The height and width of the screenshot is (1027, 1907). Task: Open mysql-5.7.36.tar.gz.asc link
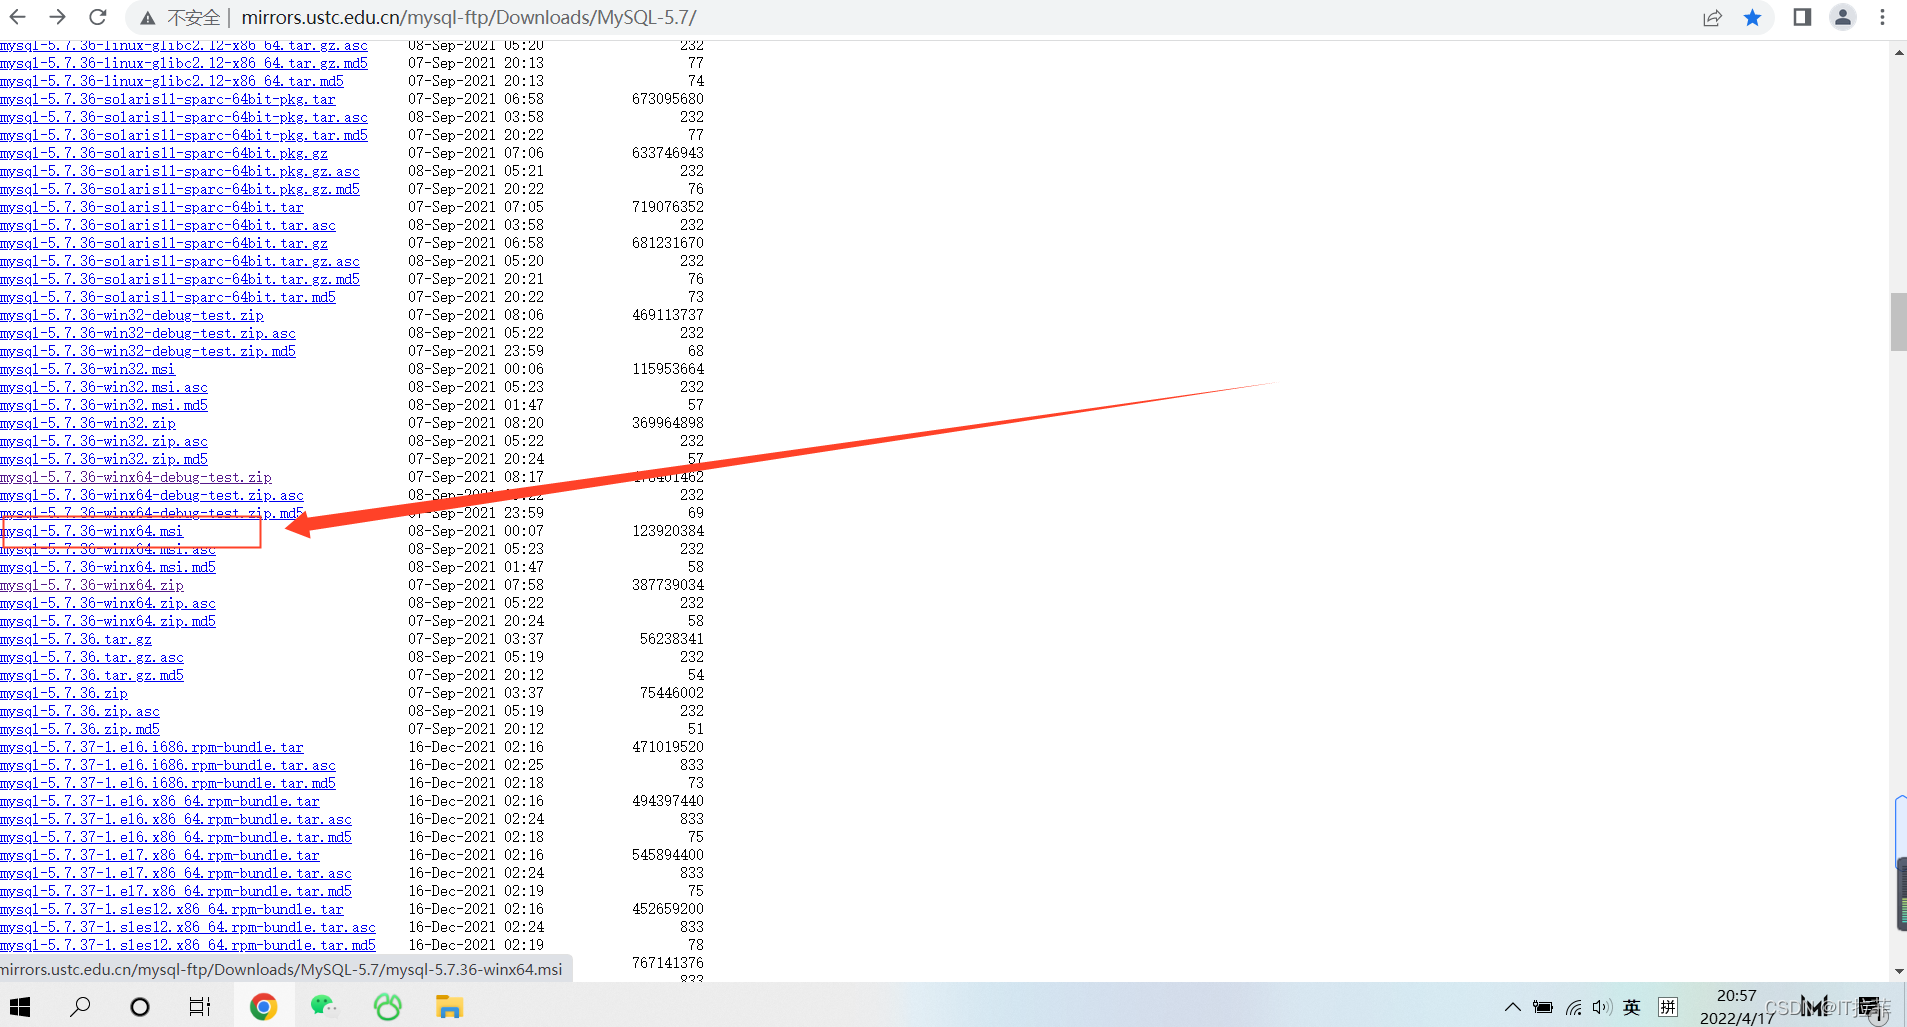(92, 657)
